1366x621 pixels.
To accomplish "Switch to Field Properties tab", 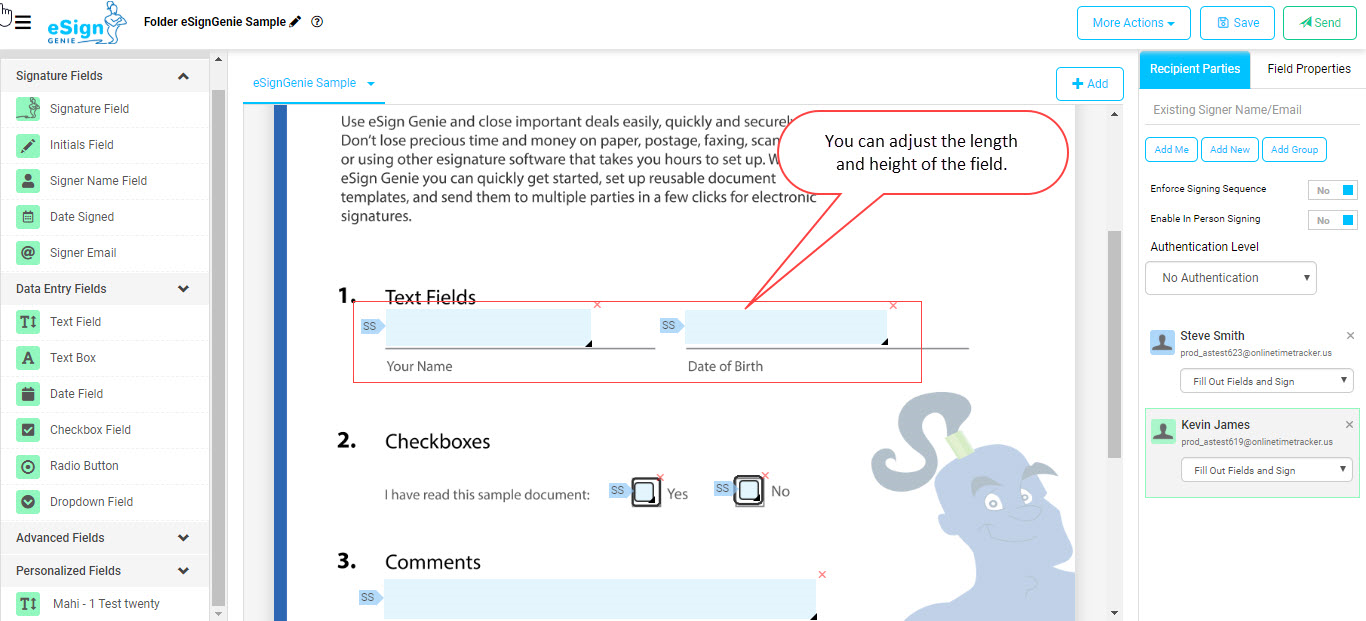I will tap(1309, 69).
